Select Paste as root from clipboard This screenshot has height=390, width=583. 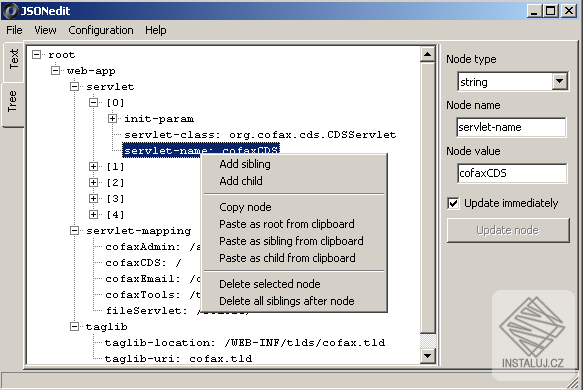click(x=294, y=224)
